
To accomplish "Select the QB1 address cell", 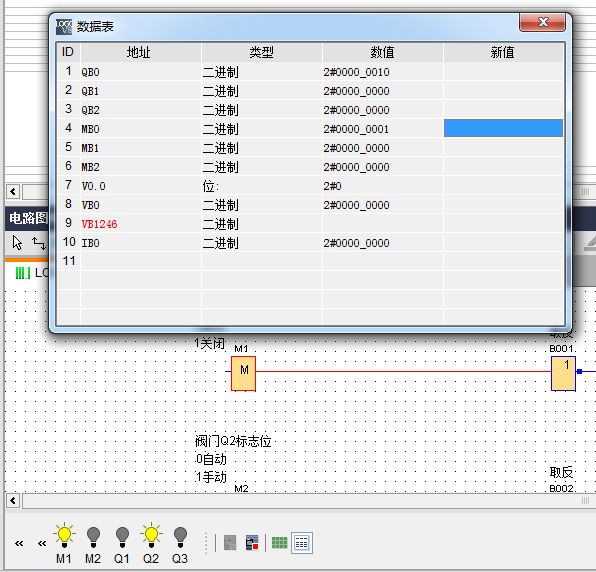I will click(141, 90).
